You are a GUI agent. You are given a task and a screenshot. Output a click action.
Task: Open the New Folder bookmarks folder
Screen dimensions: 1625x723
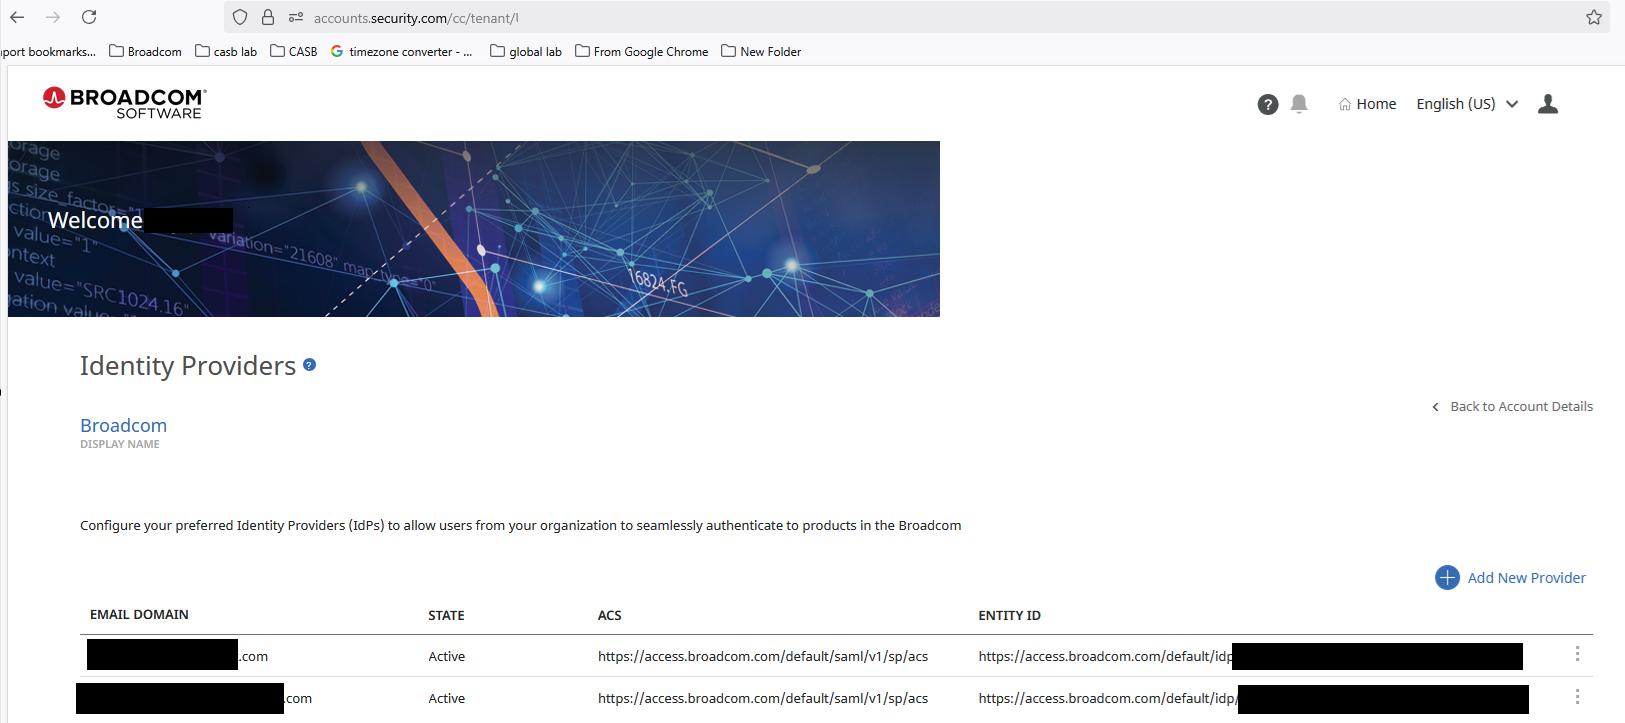pos(761,51)
